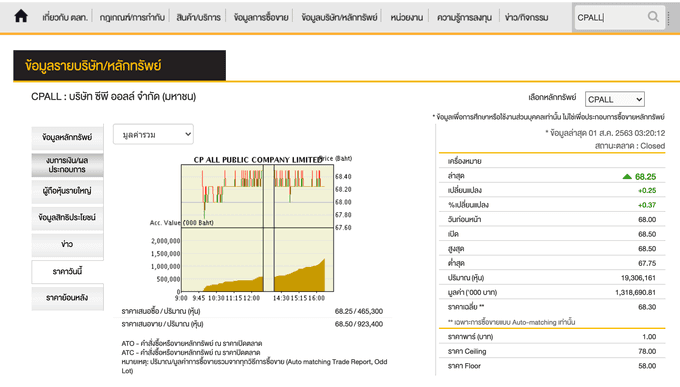Screen dimensions: 680x387
Task: Click the previous close value 68.00
Action: (x=647, y=220)
